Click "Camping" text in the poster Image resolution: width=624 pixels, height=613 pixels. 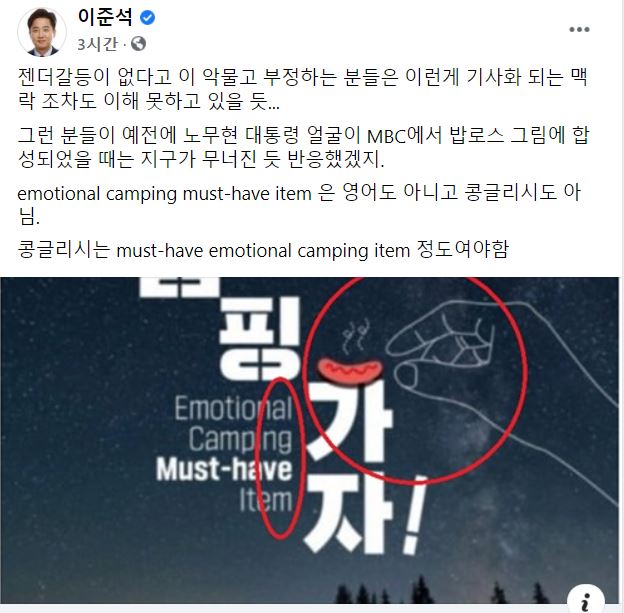pyautogui.click(x=240, y=439)
